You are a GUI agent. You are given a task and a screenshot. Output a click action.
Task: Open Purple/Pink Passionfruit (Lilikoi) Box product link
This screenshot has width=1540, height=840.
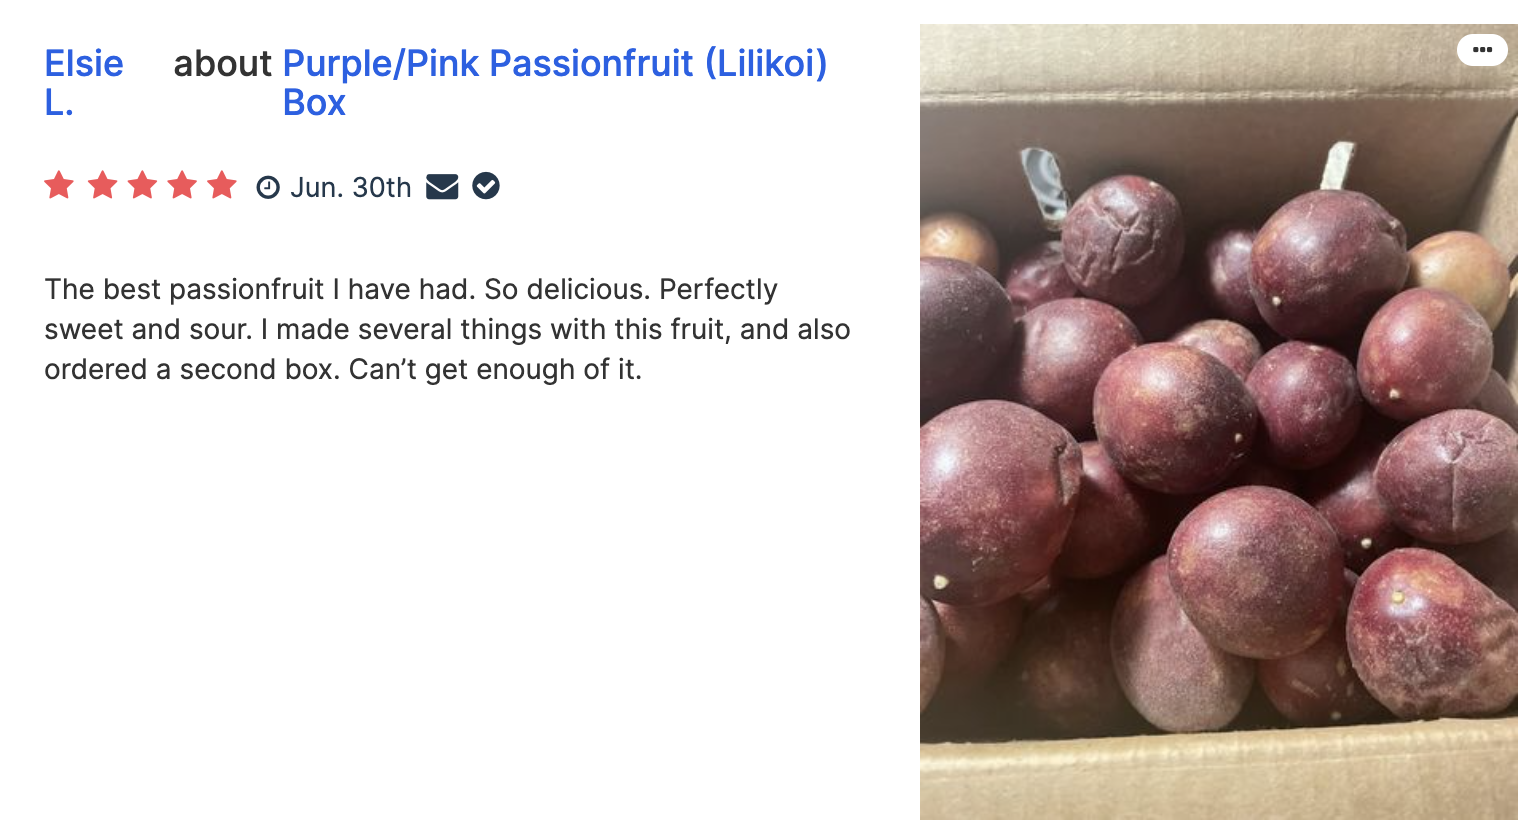click(555, 83)
